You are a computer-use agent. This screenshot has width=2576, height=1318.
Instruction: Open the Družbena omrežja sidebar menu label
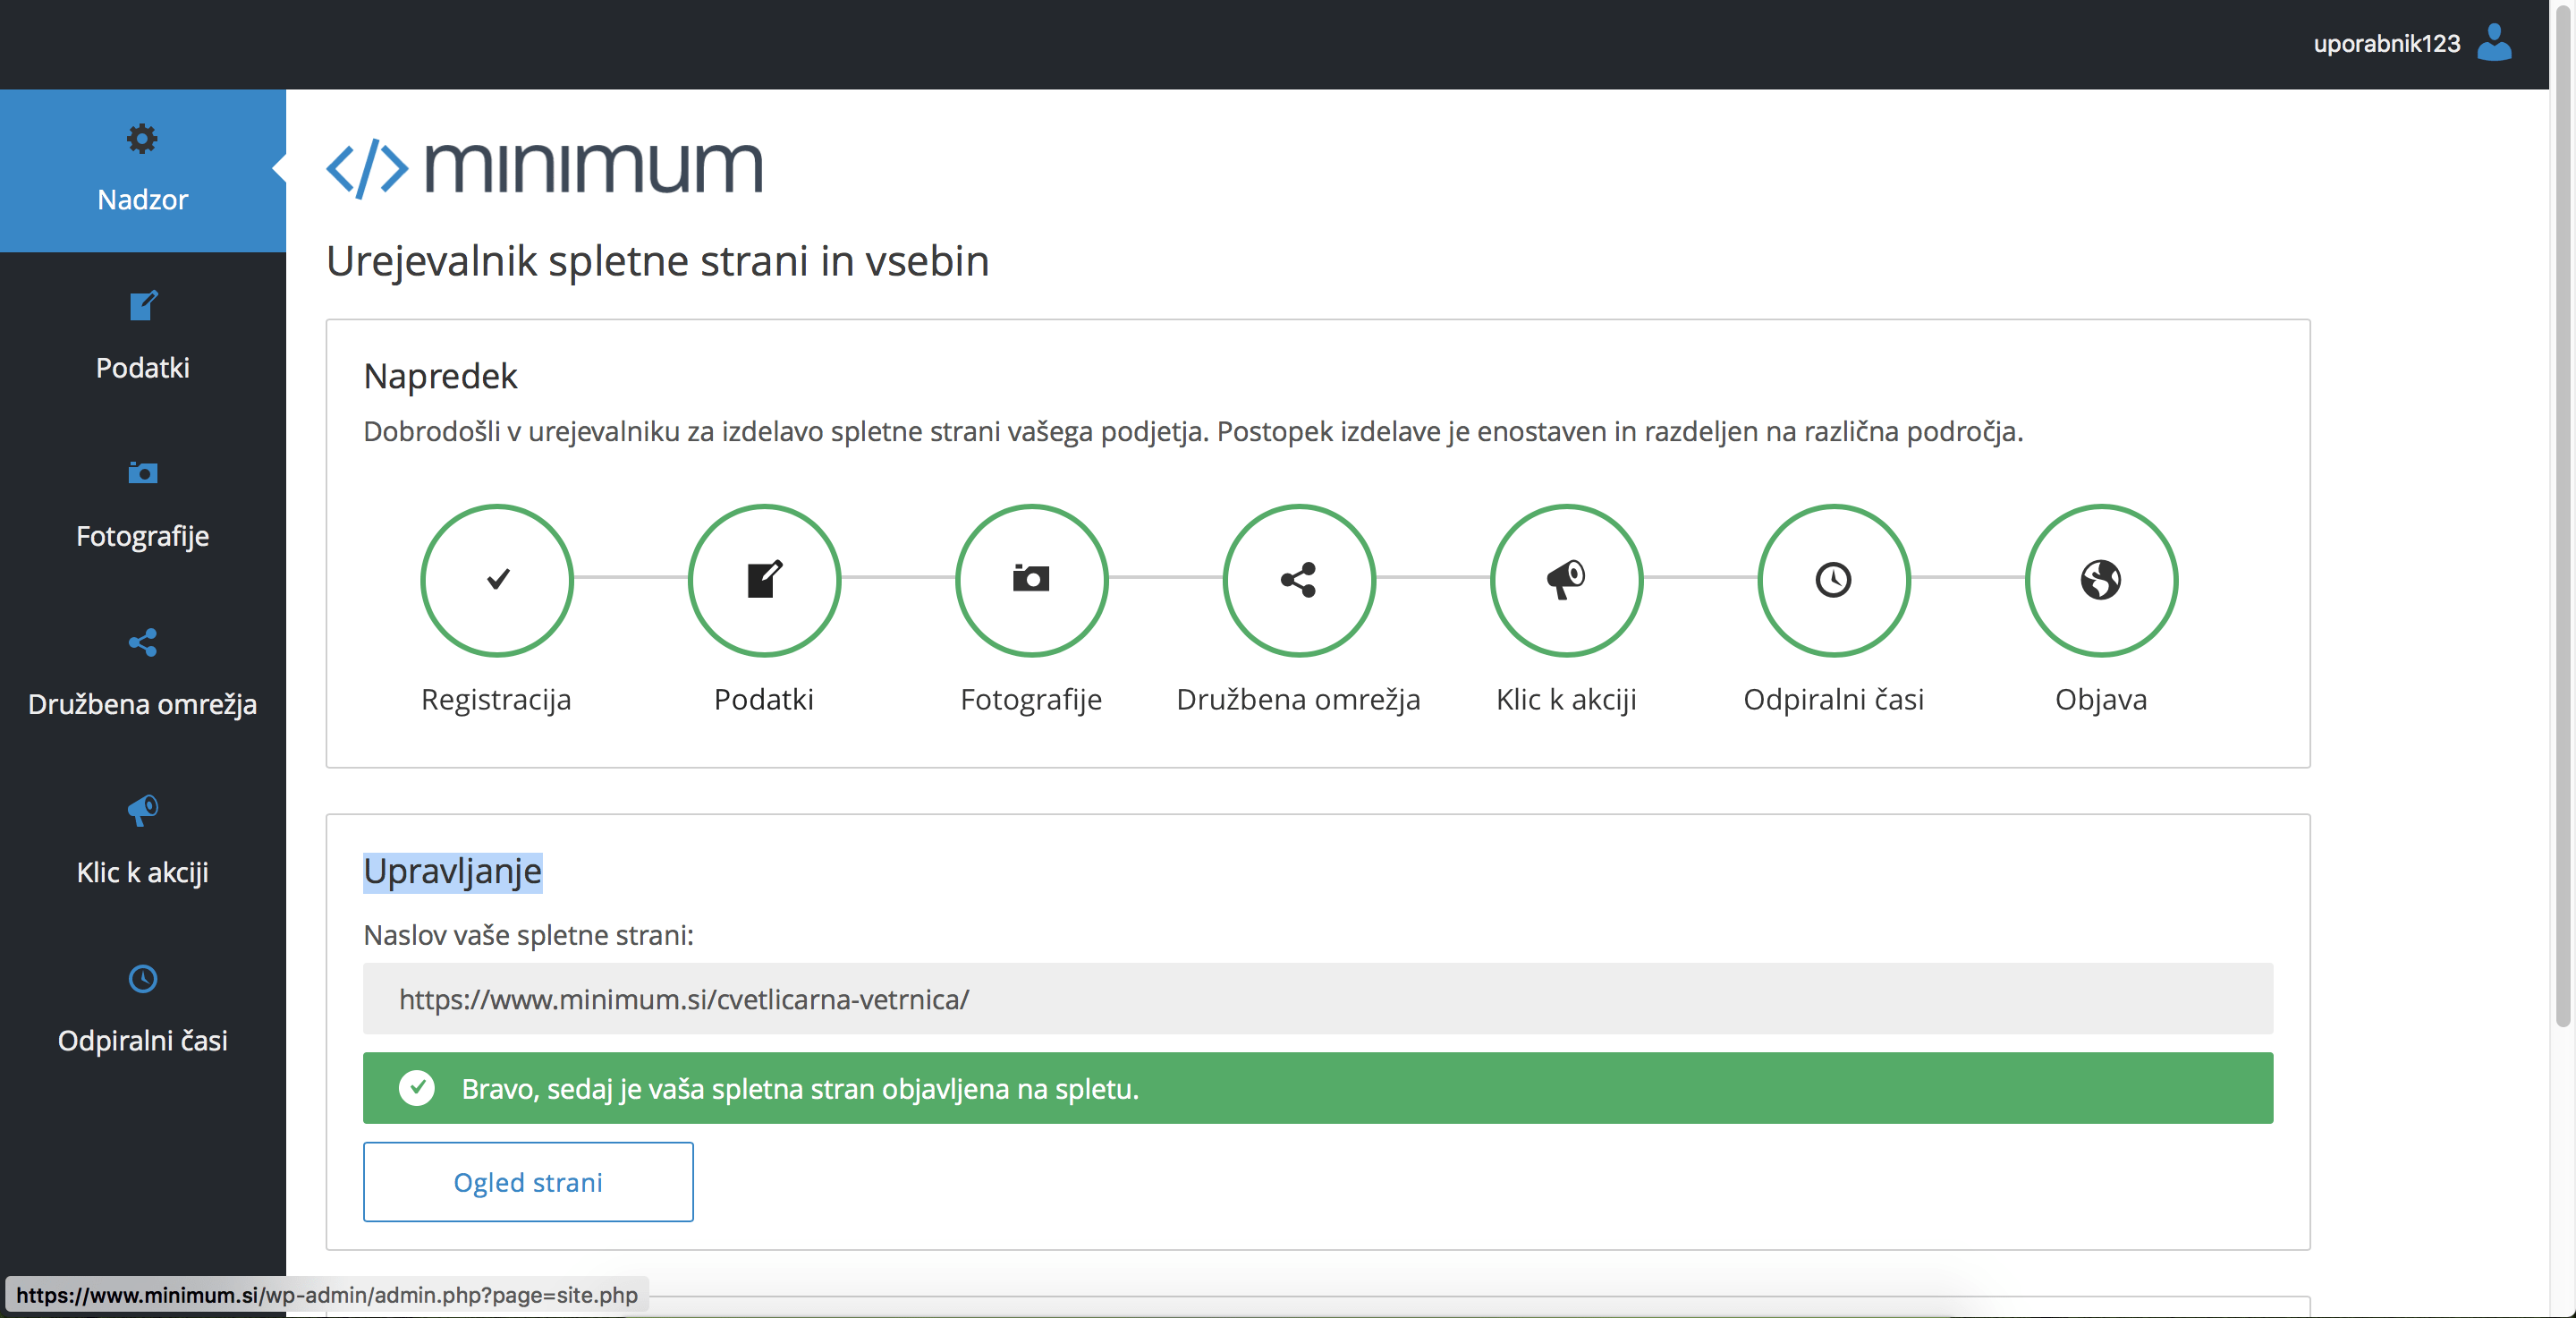click(x=143, y=705)
